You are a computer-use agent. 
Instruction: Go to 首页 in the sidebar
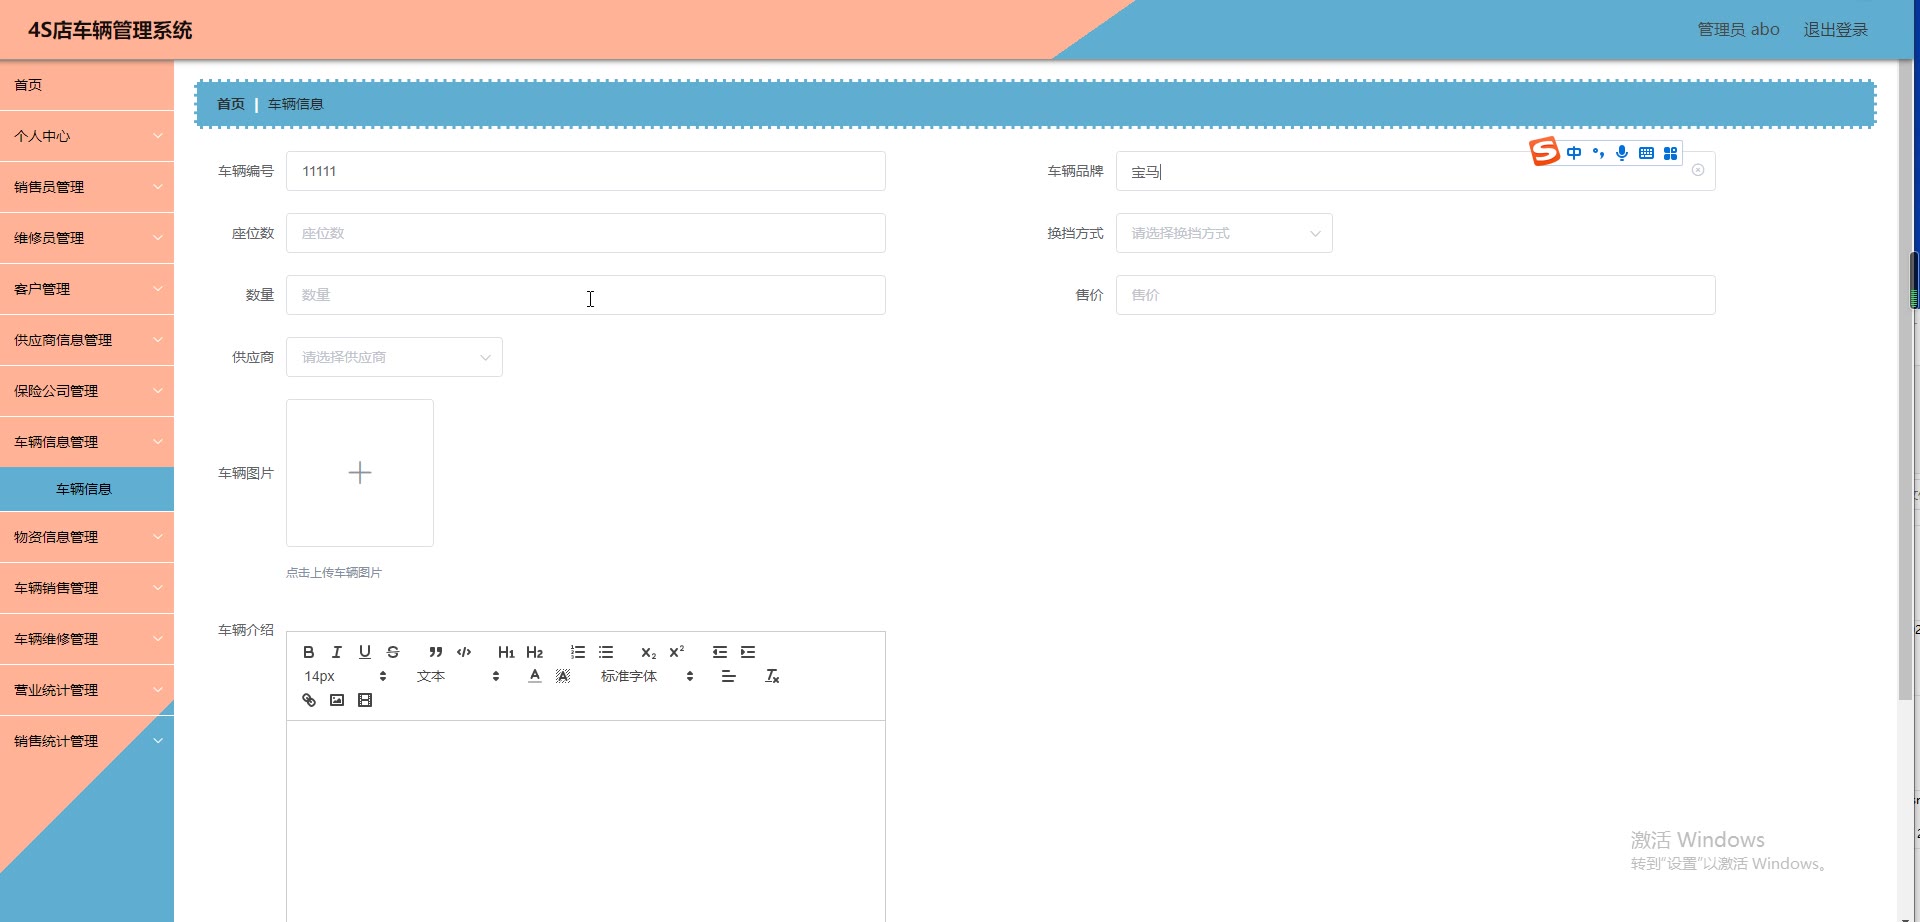click(87, 85)
